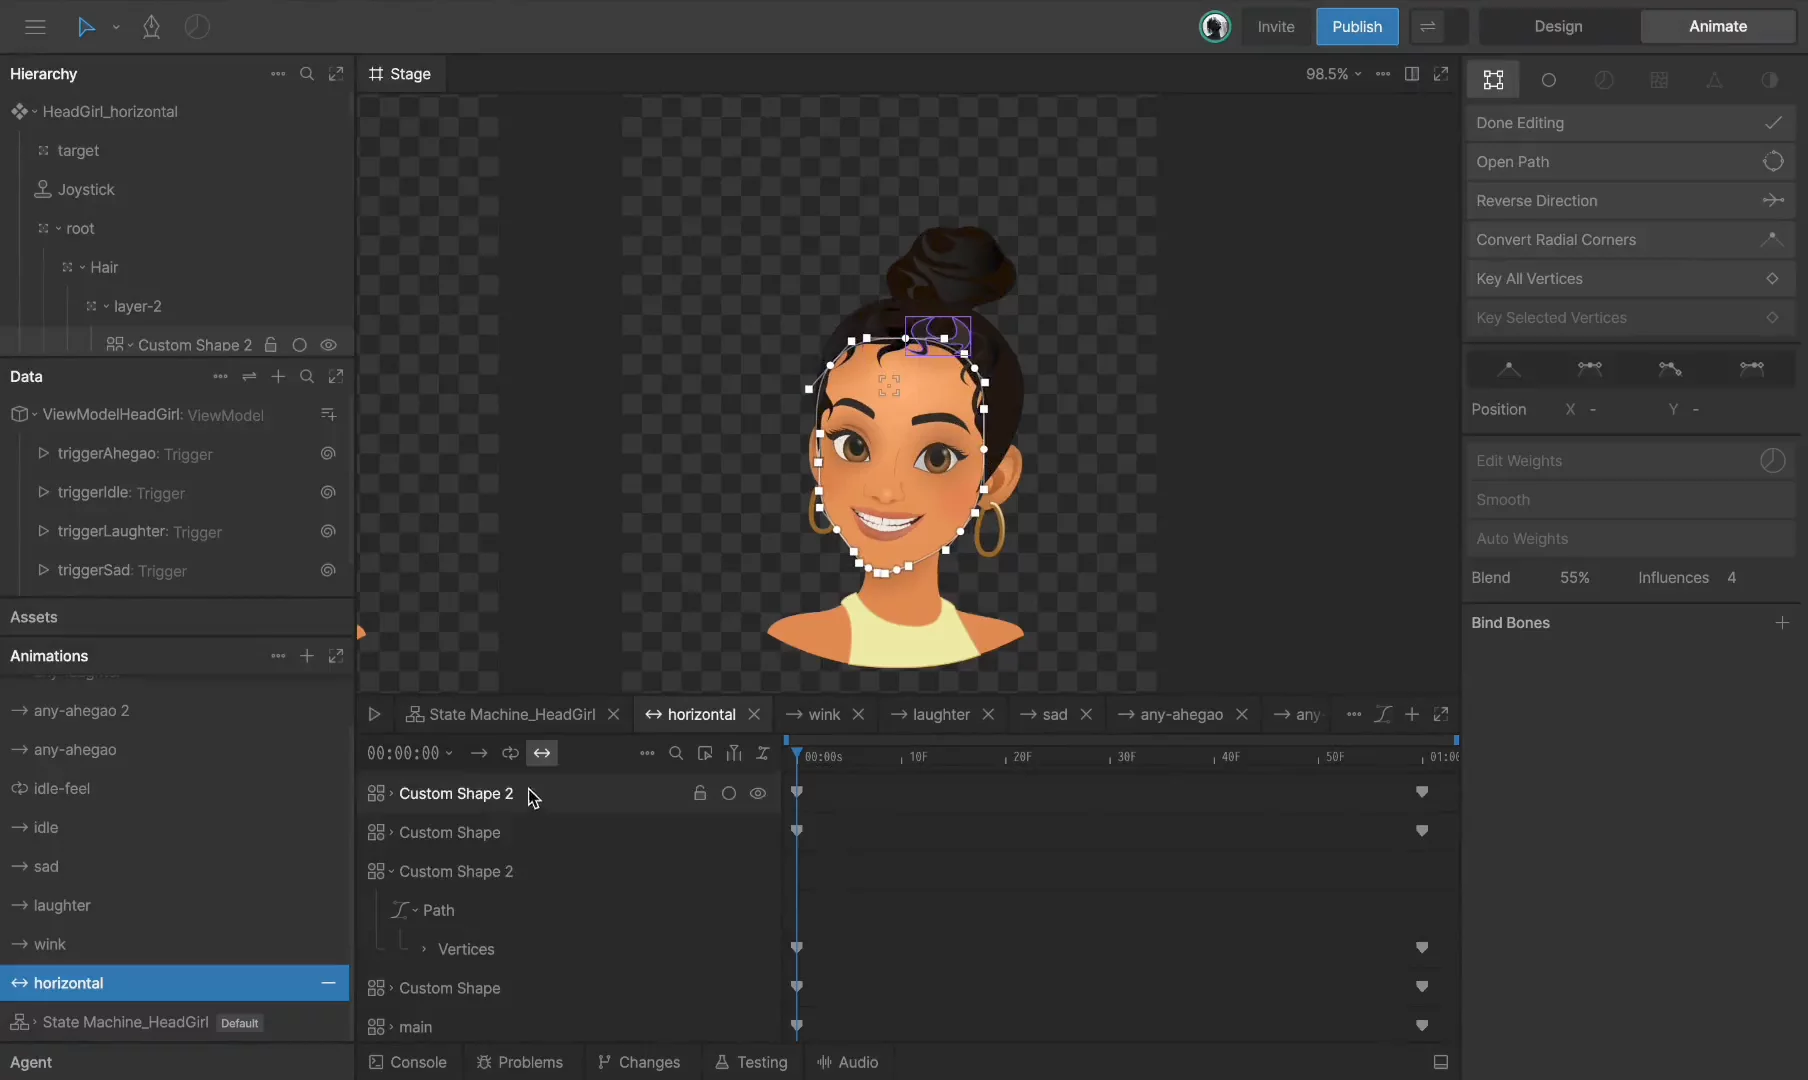
Task: Set vertex to asymmetric handles
Action: pyautogui.click(x=1752, y=369)
